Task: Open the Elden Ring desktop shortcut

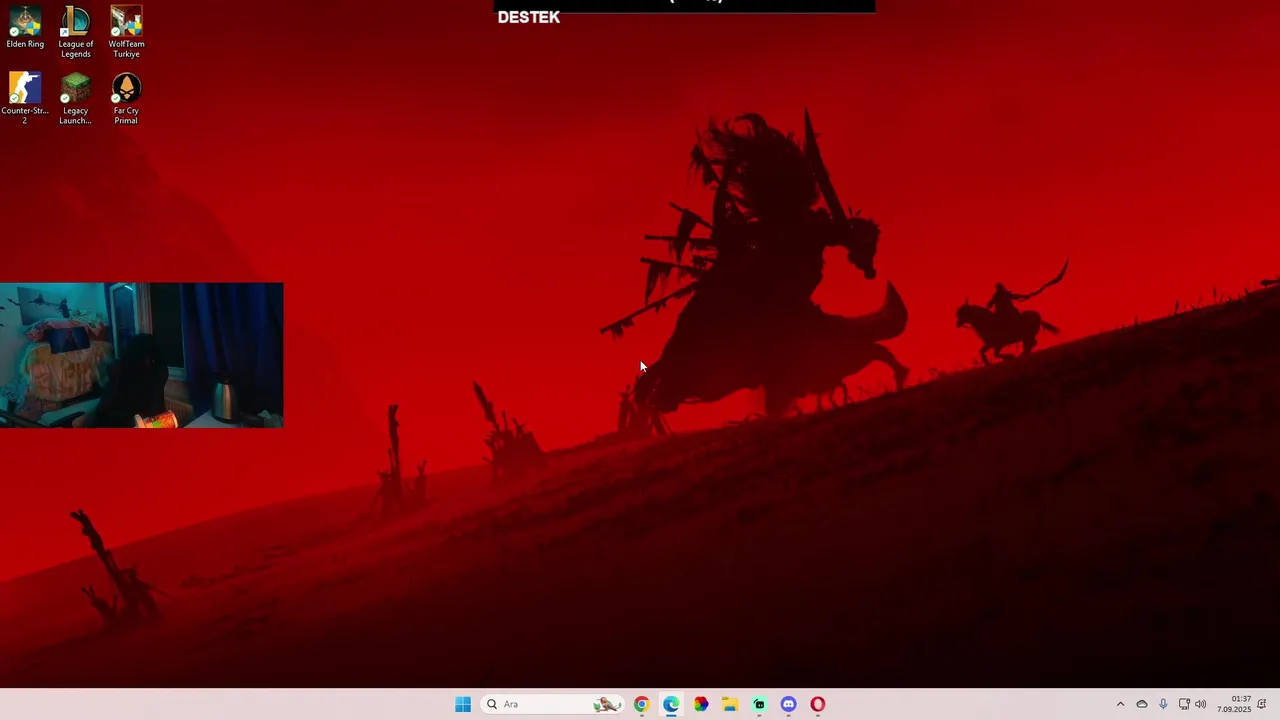Action: tap(25, 28)
